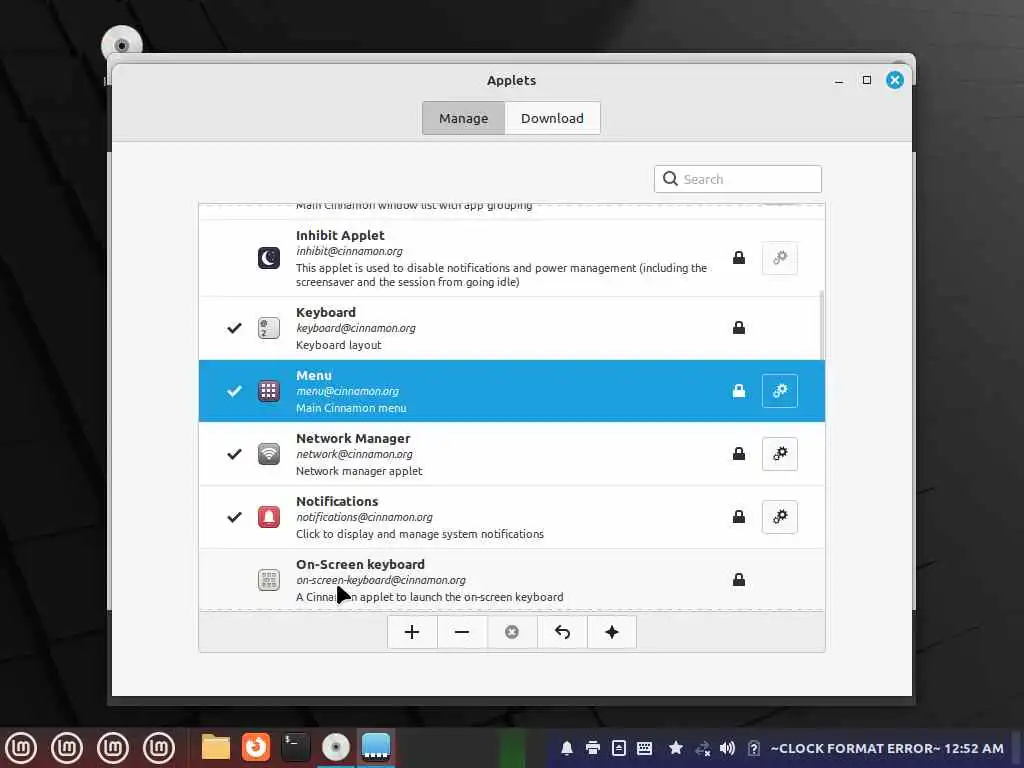Open network connection tray icon
The height and width of the screenshot is (768, 1024).
tap(703, 748)
